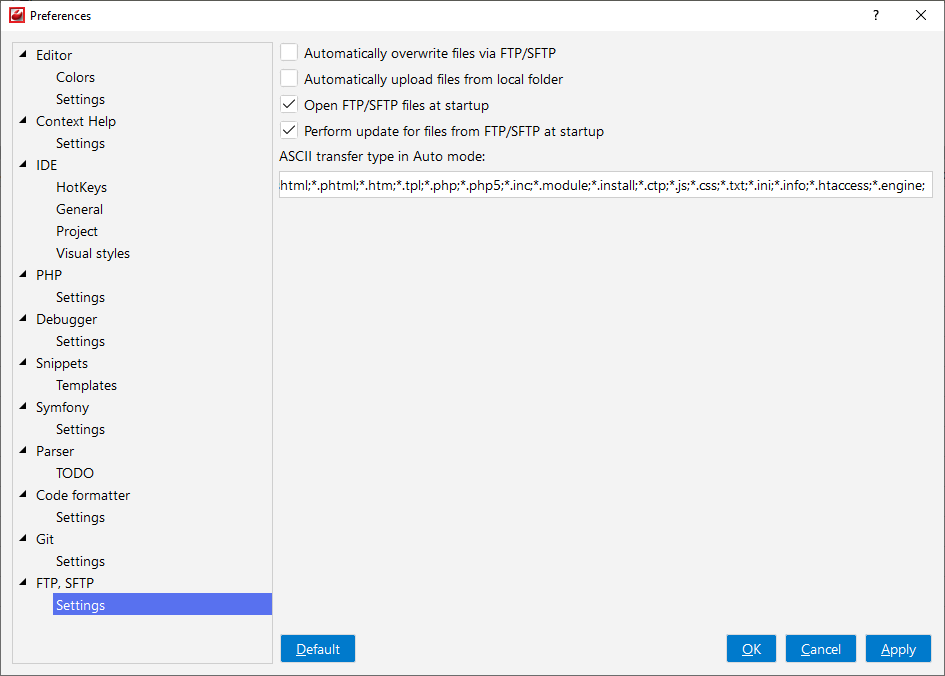Click the question mark help icon
The height and width of the screenshot is (676, 945).
[x=876, y=15]
